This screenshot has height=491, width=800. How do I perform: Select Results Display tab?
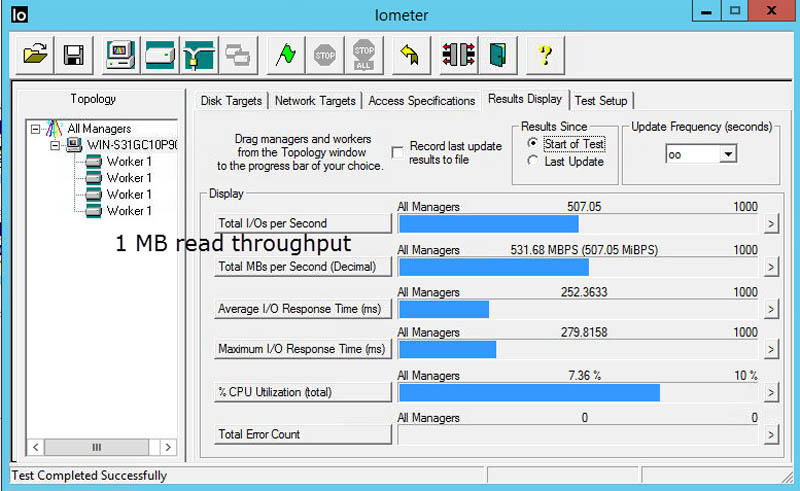click(x=525, y=99)
